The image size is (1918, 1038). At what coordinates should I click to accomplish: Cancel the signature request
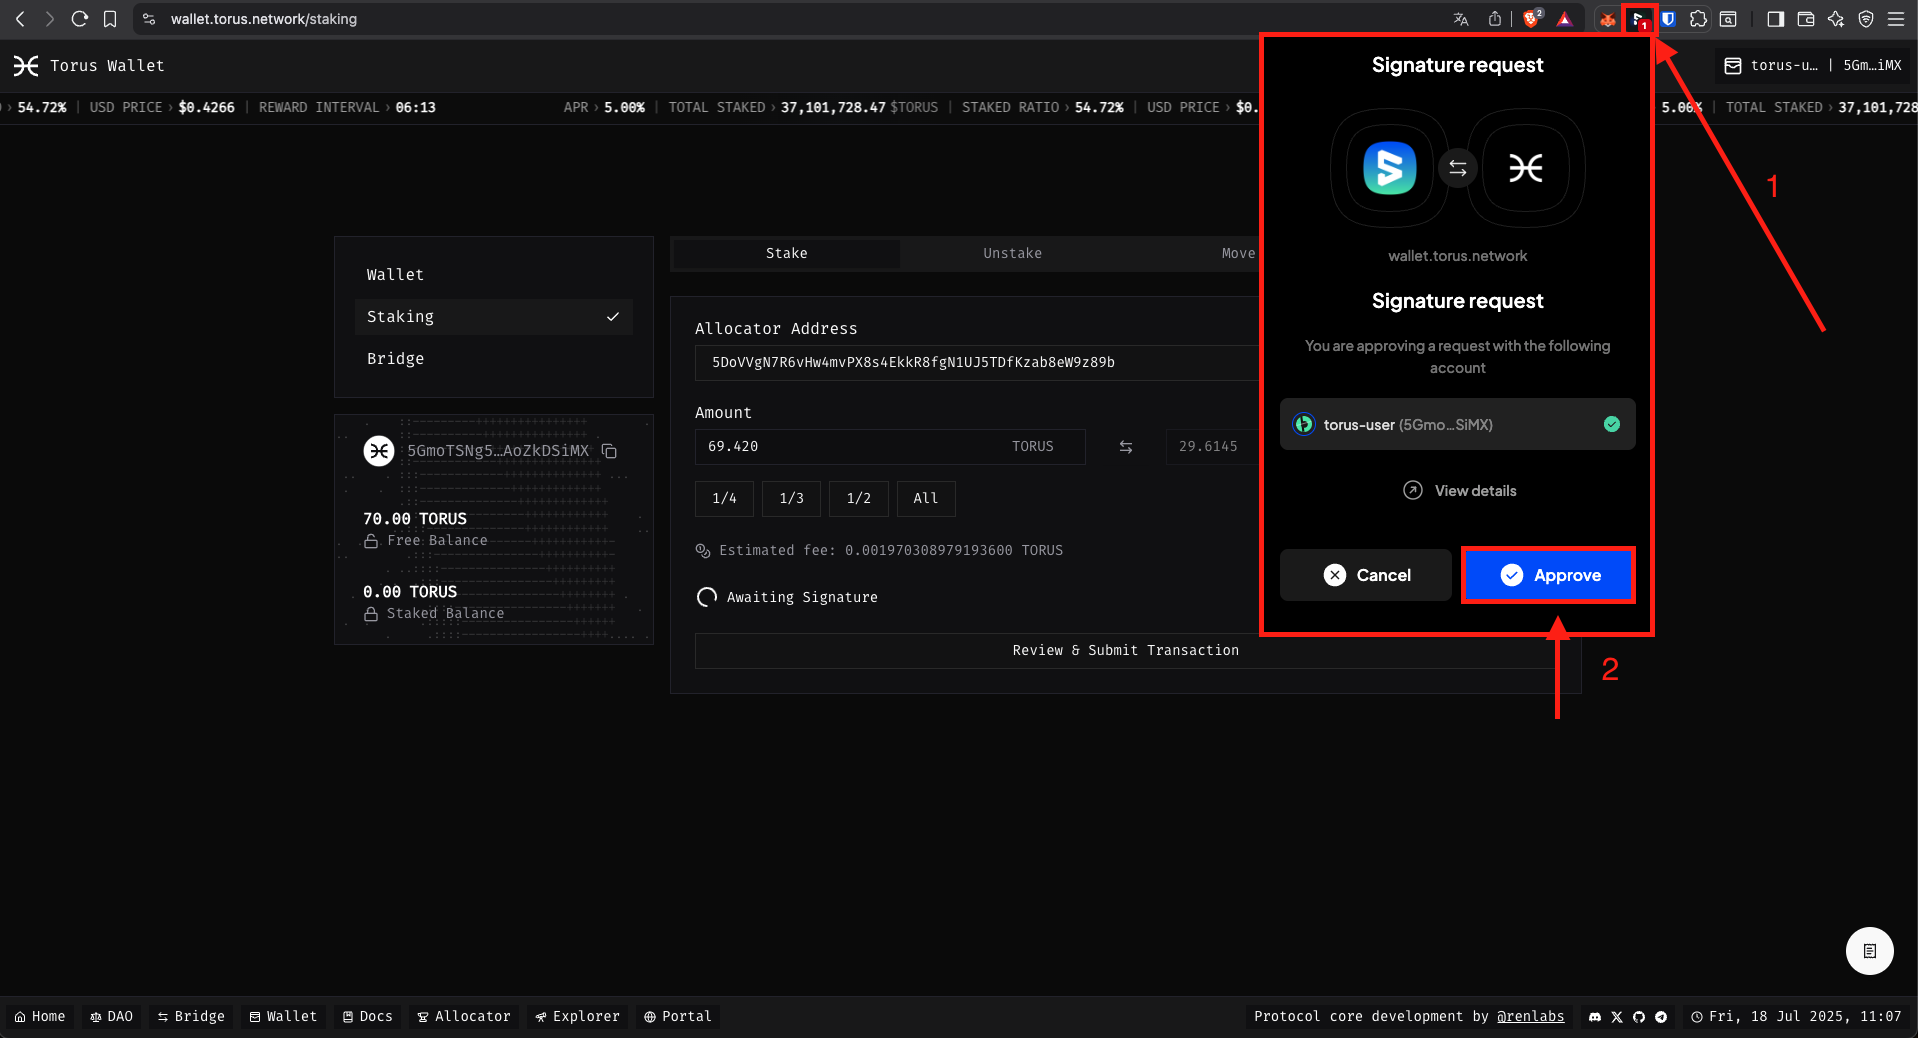pos(1365,575)
